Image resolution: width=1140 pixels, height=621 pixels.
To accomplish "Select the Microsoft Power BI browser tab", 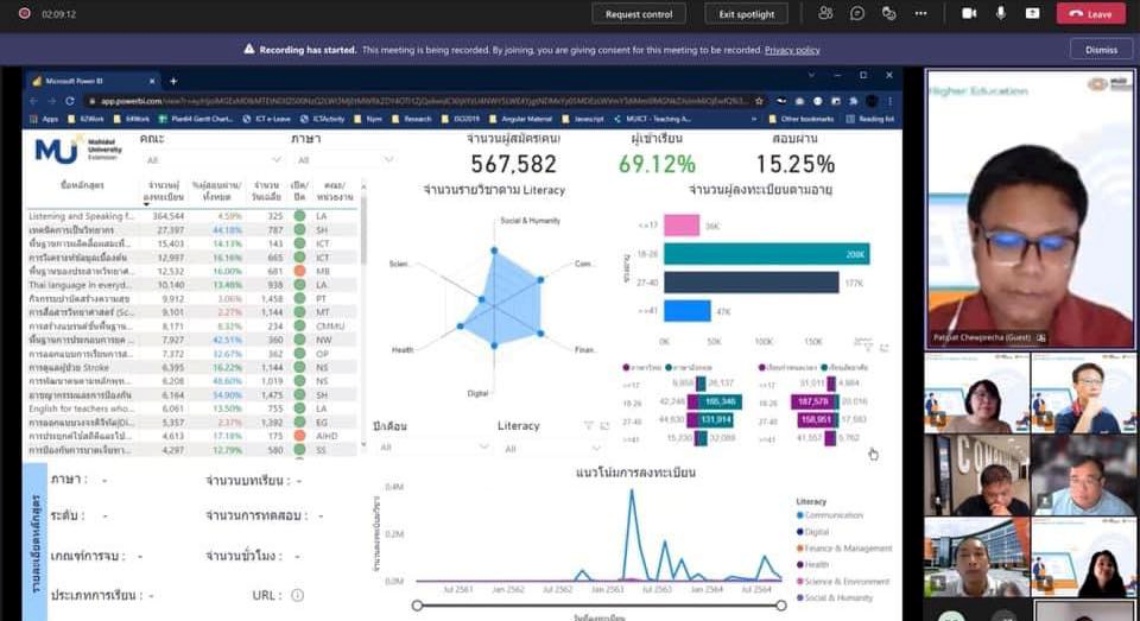I will point(90,81).
